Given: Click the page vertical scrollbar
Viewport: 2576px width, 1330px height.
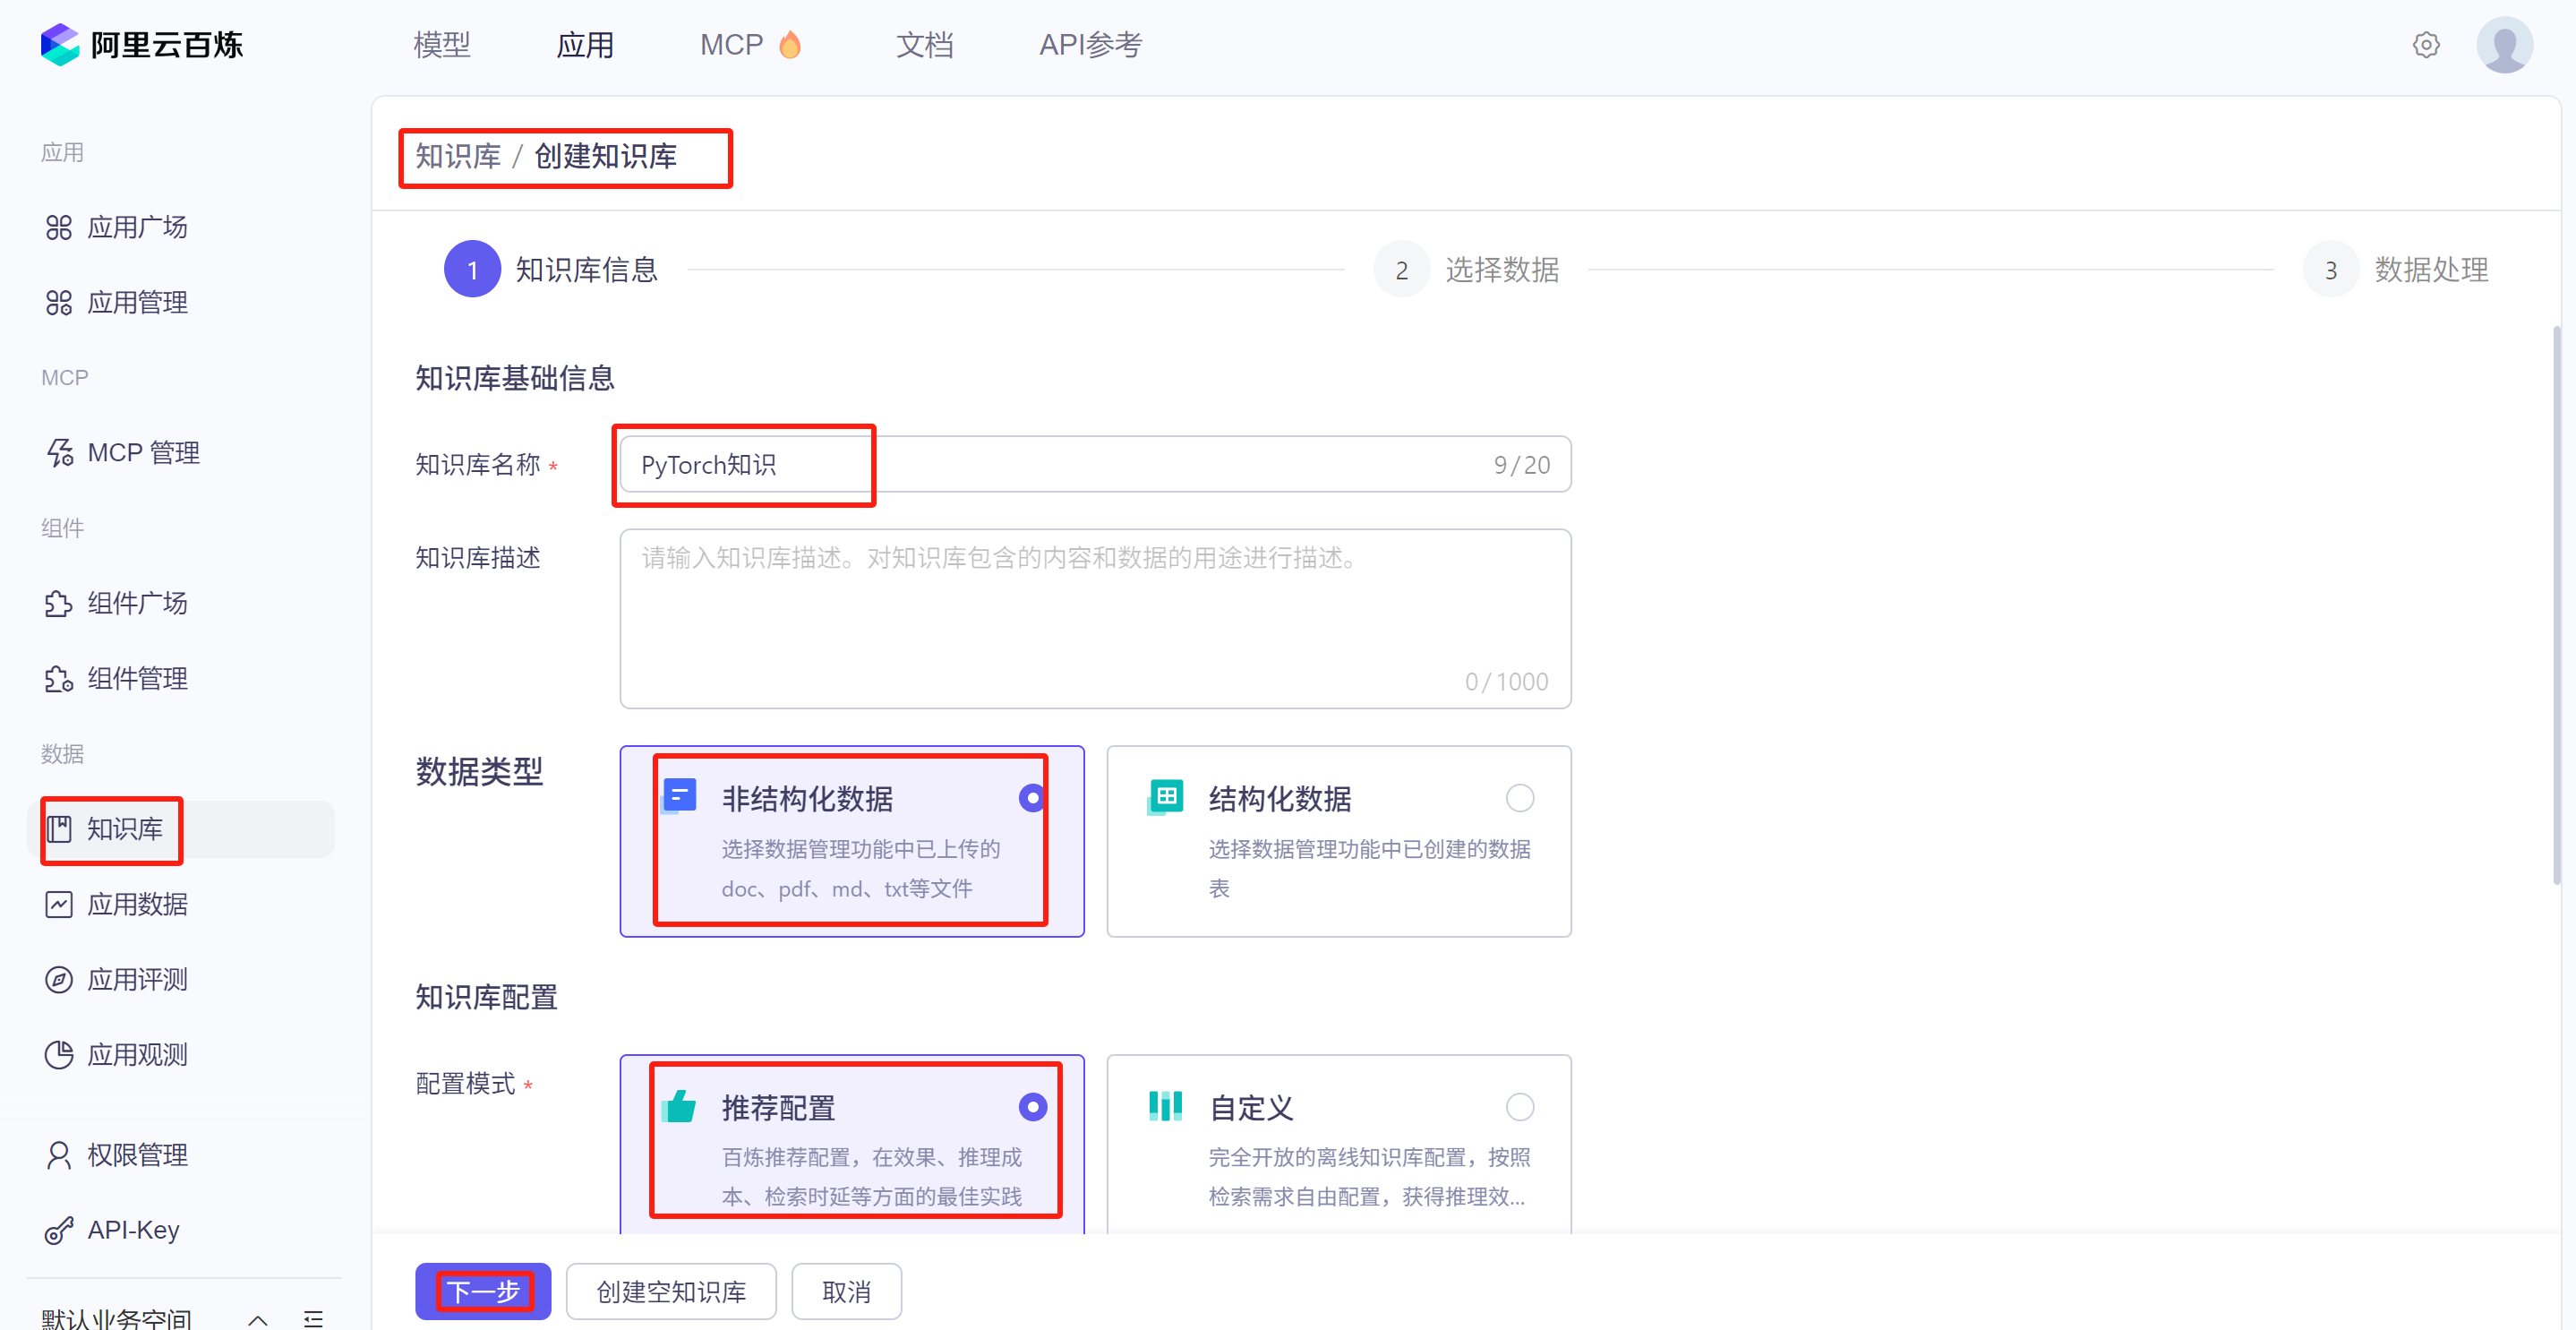Looking at the screenshot, I should pos(2556,605).
